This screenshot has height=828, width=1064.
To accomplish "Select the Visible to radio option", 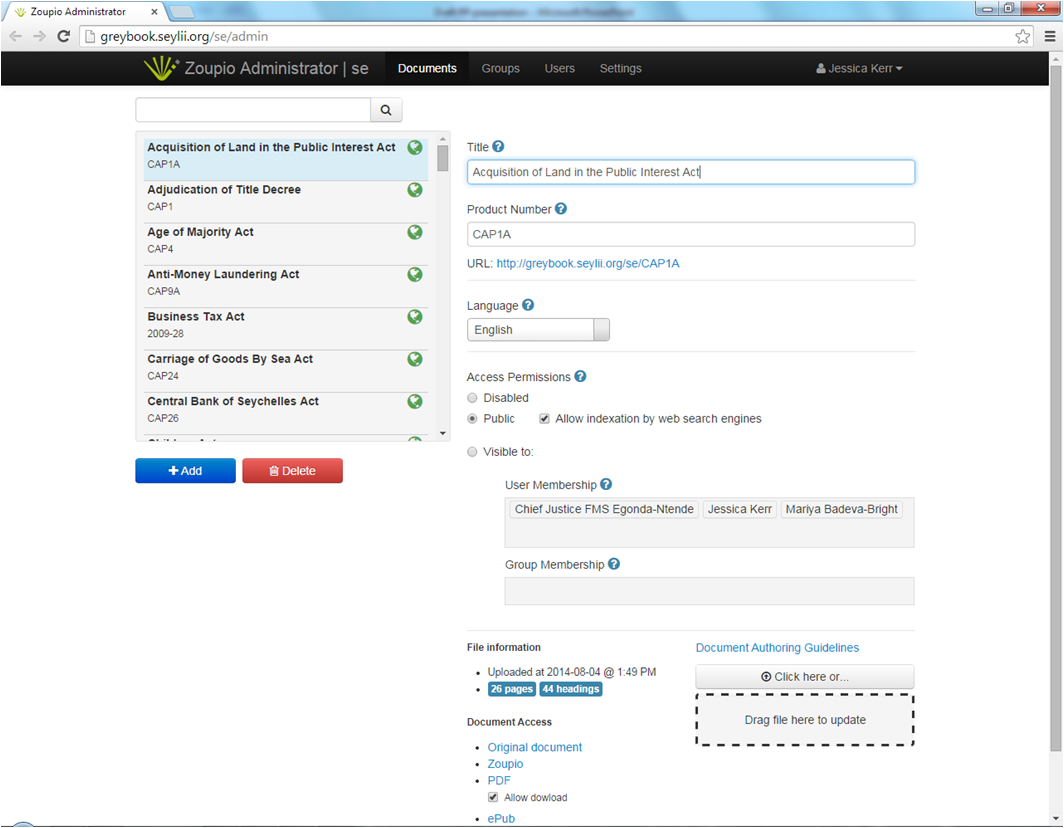I will tap(473, 452).
